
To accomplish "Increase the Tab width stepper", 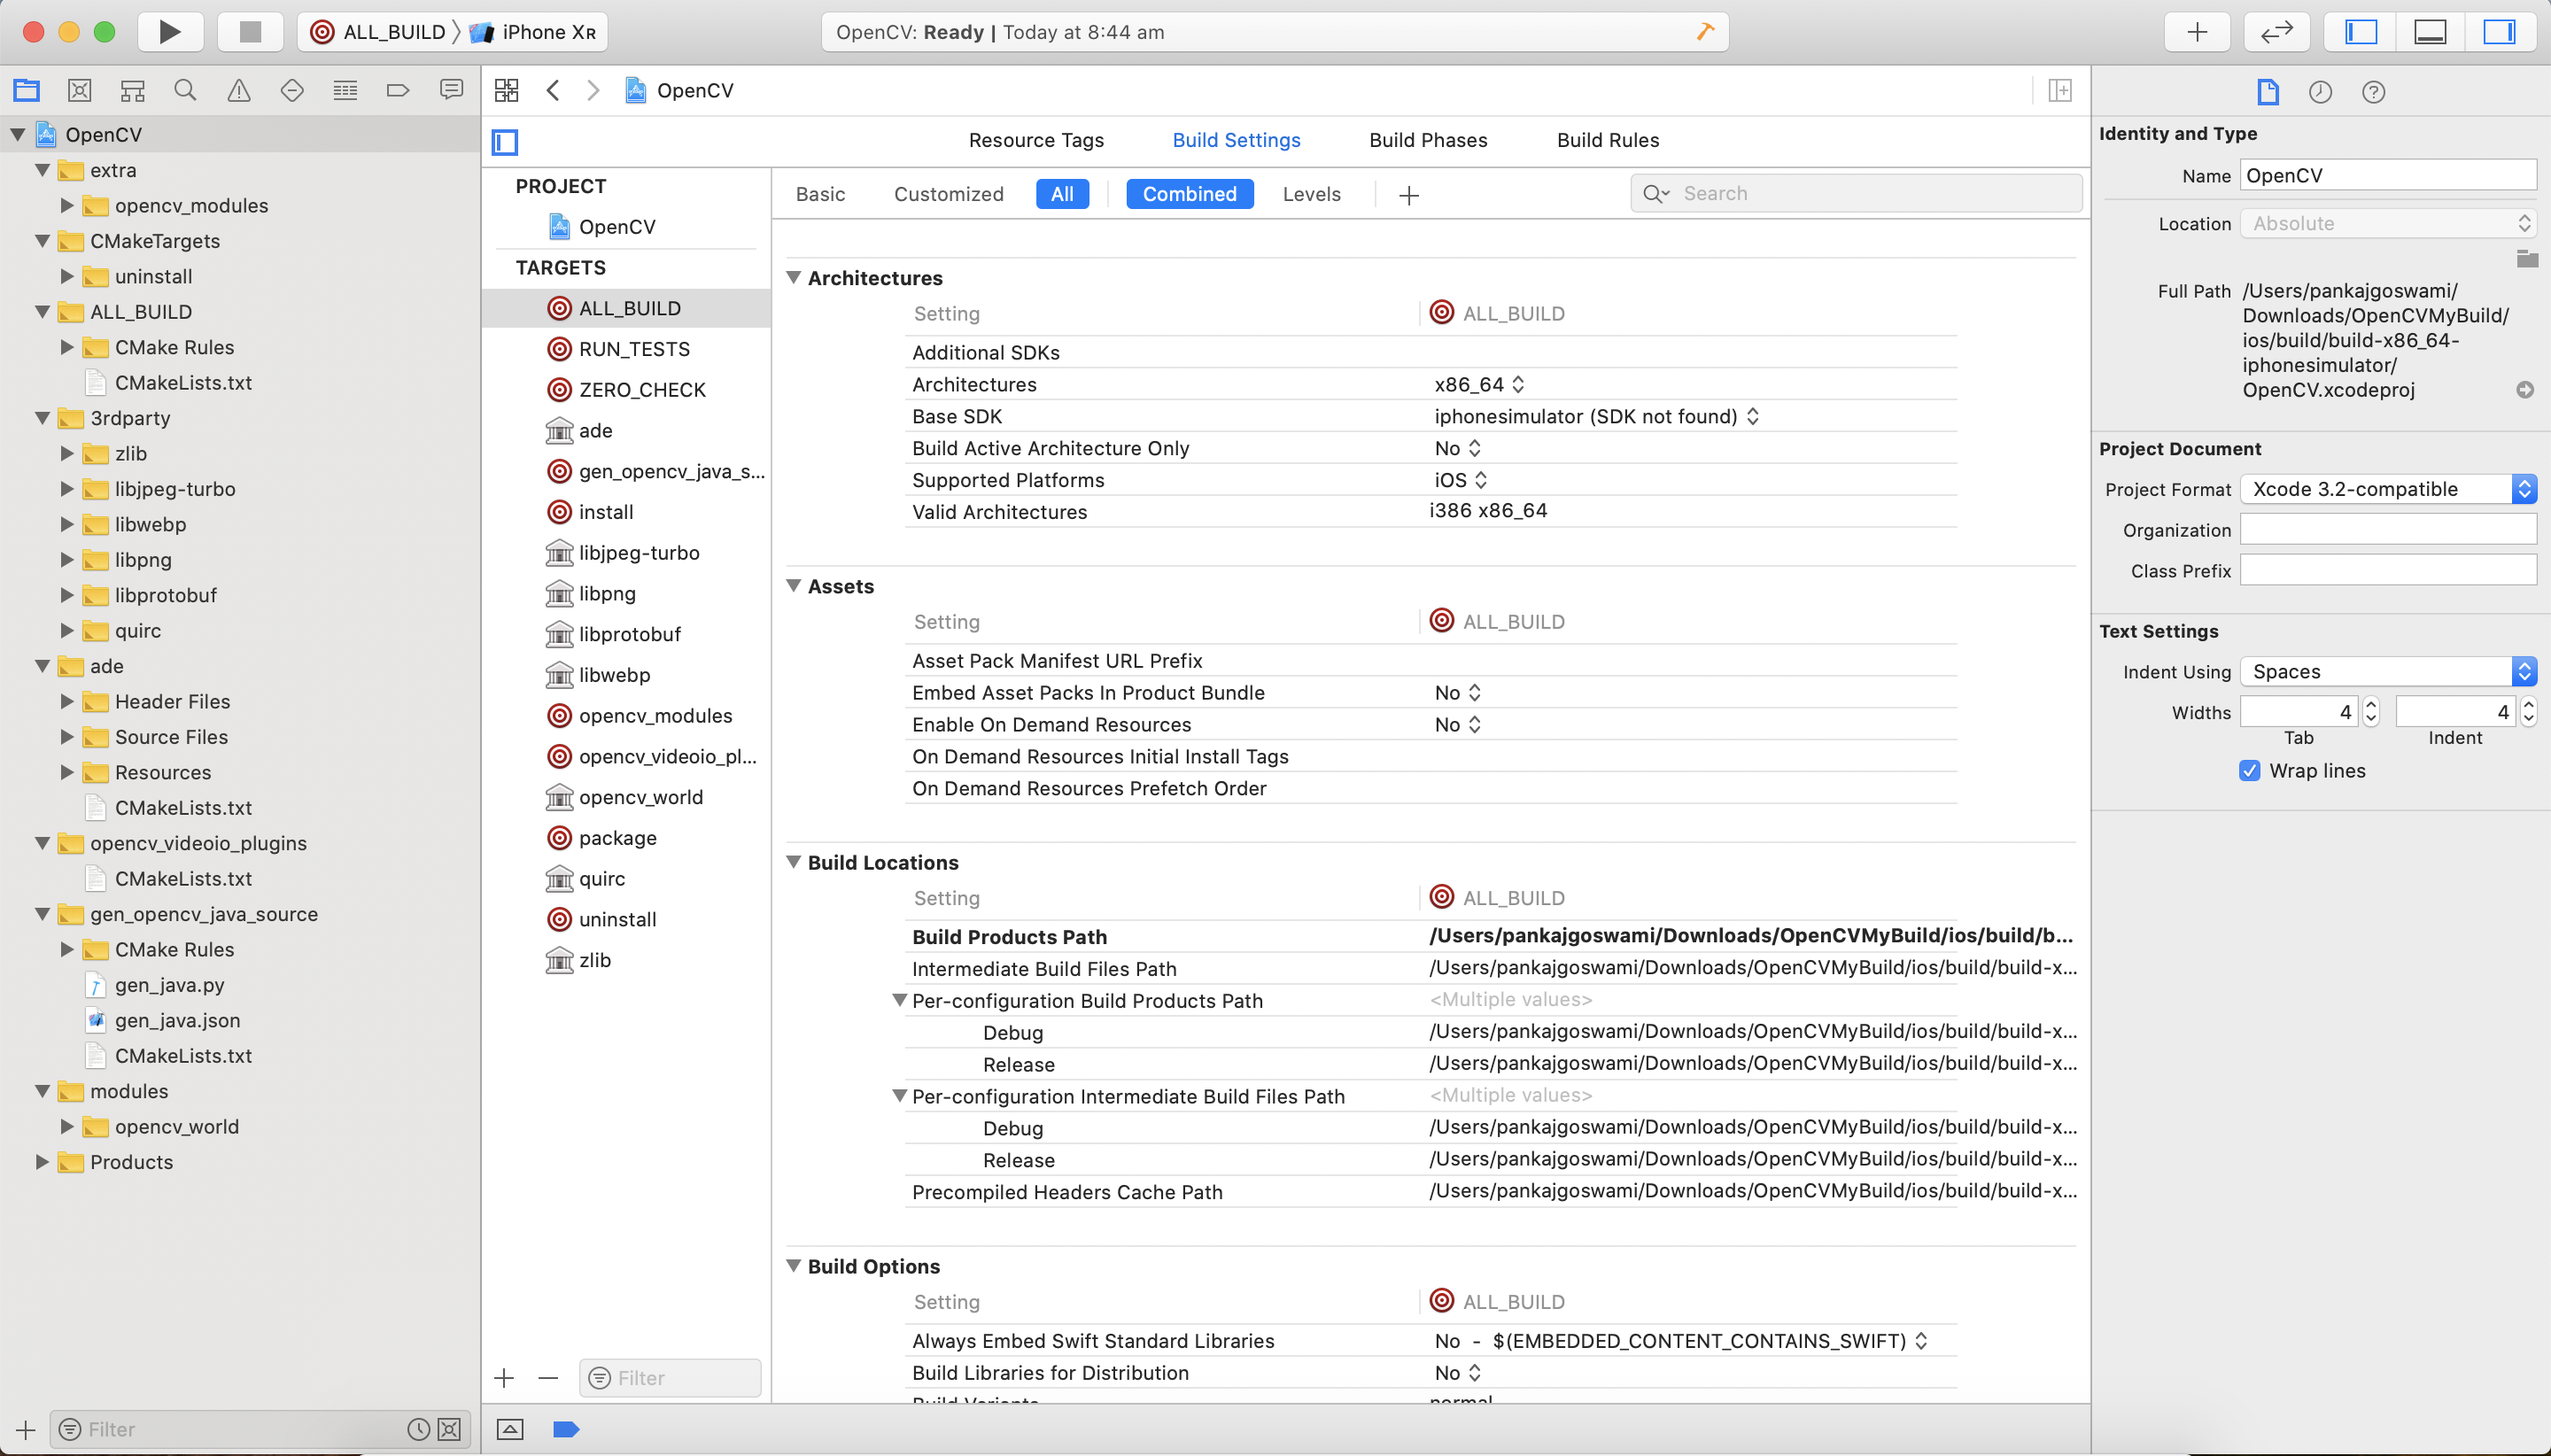I will click(x=2371, y=705).
